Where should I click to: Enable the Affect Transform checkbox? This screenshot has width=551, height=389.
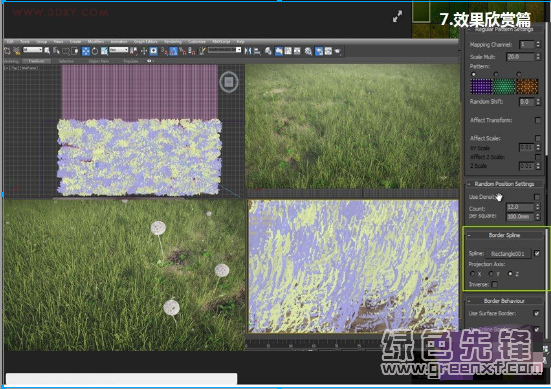tap(538, 120)
